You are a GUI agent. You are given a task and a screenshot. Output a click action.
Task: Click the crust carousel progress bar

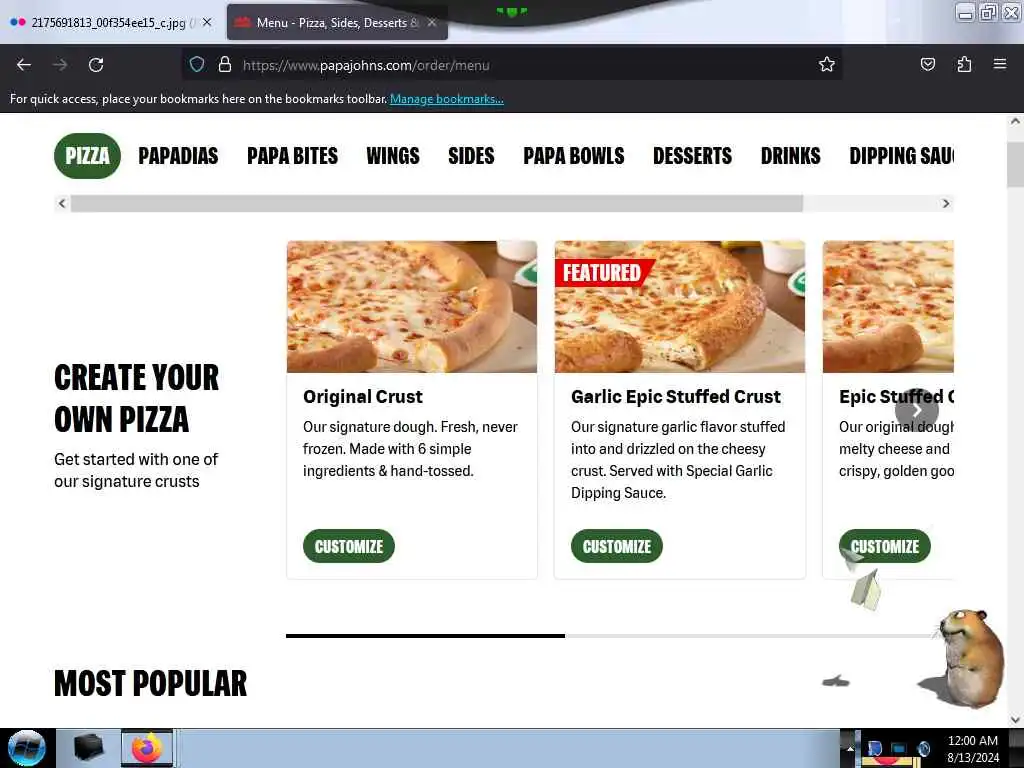click(611, 635)
